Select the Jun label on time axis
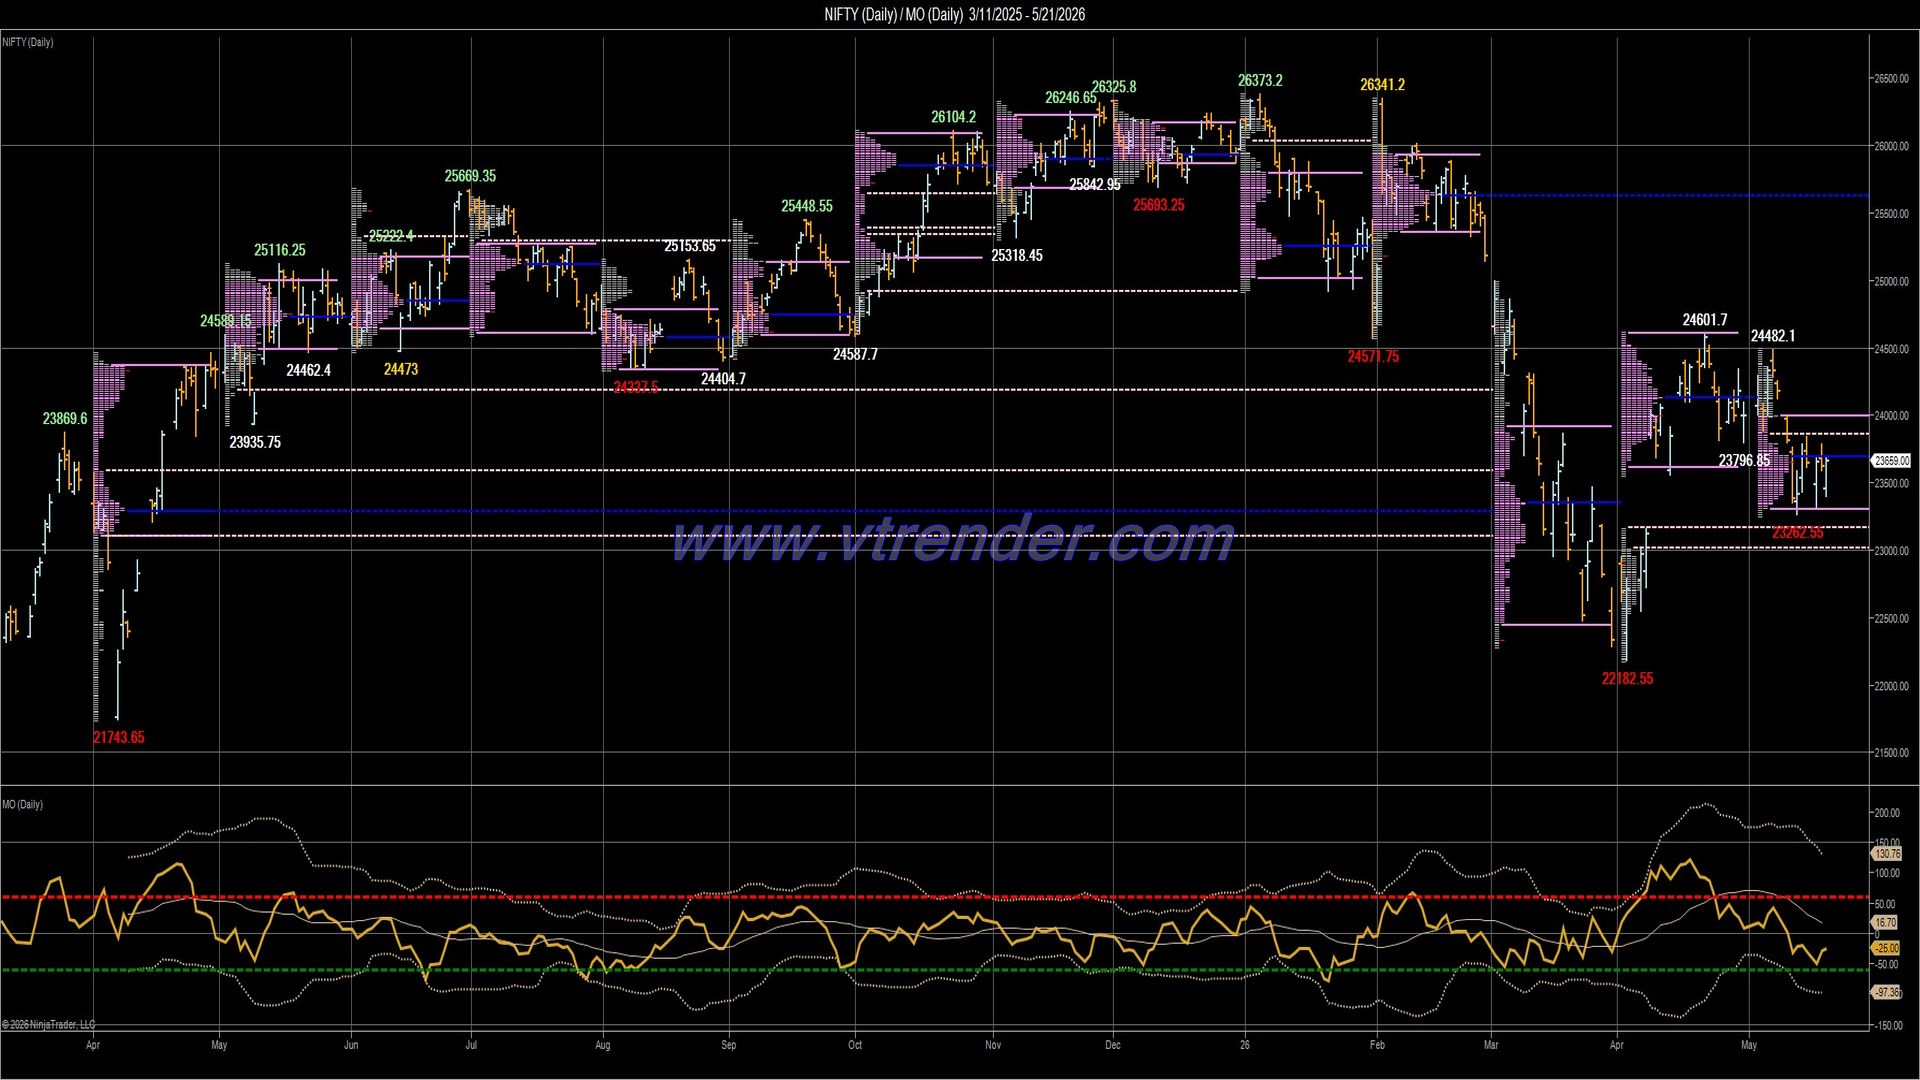 coord(351,1045)
